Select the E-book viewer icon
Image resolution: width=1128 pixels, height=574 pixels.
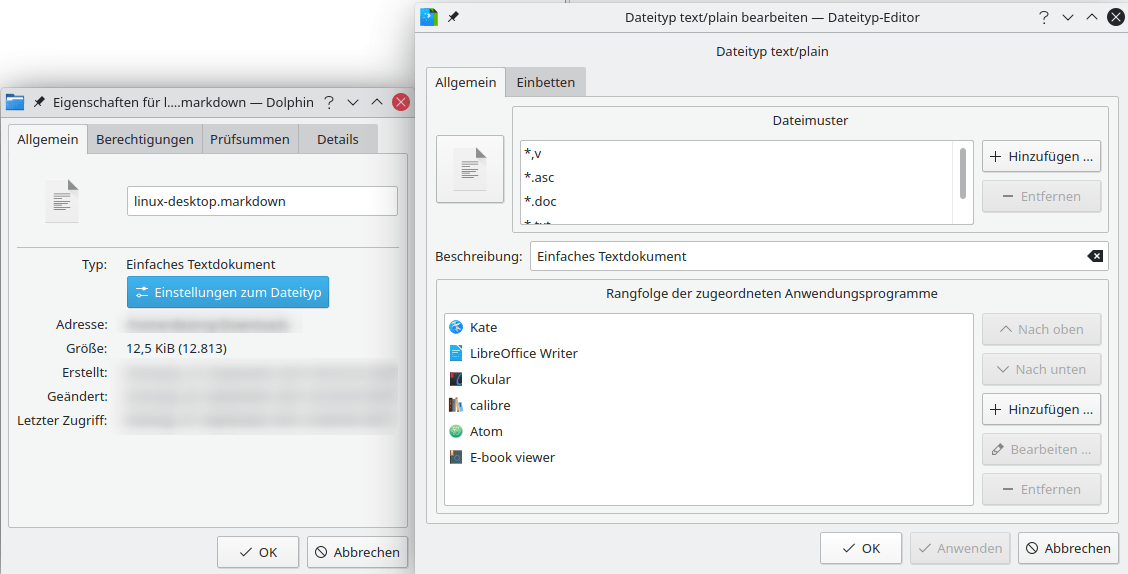(x=456, y=457)
